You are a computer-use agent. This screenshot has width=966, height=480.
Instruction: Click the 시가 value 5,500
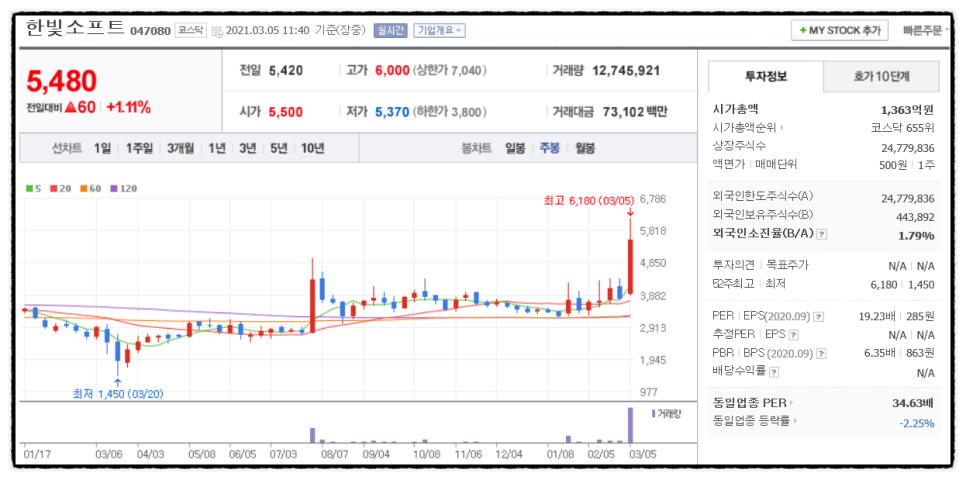click(x=286, y=112)
